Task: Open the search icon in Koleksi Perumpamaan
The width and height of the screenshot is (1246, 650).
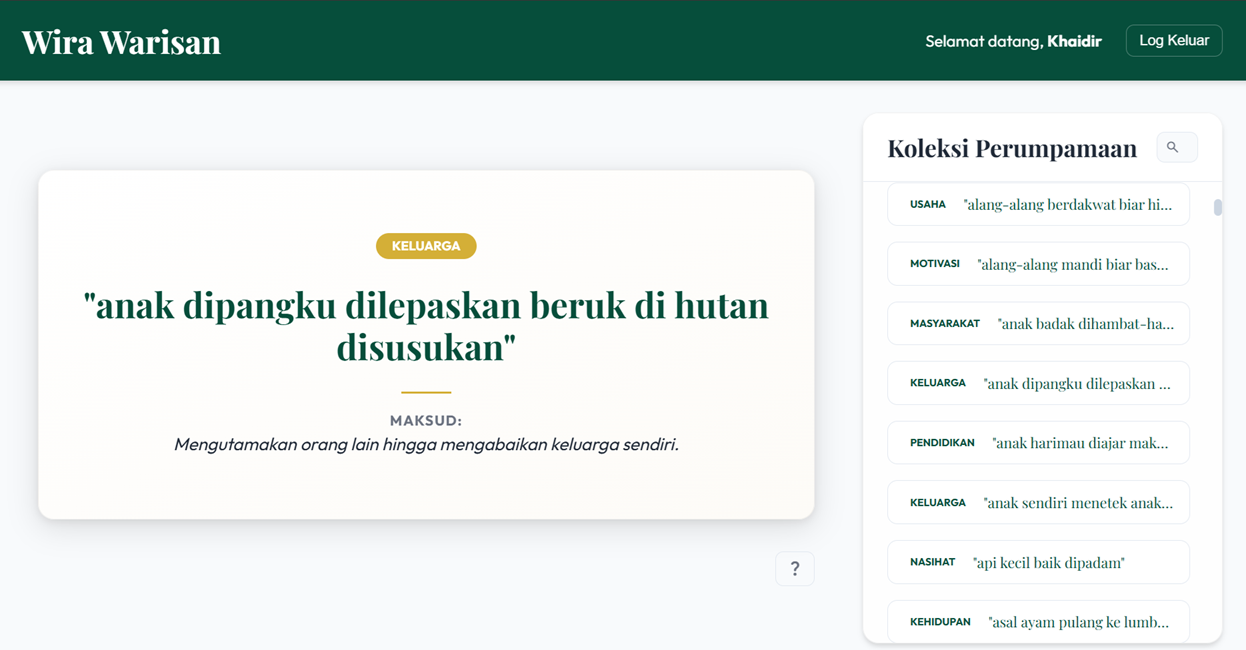Action: tap(1176, 147)
